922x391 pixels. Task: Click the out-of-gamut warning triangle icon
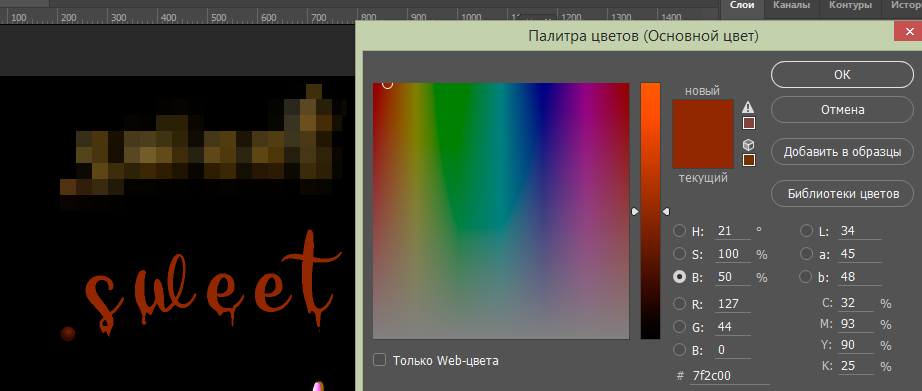(748, 107)
